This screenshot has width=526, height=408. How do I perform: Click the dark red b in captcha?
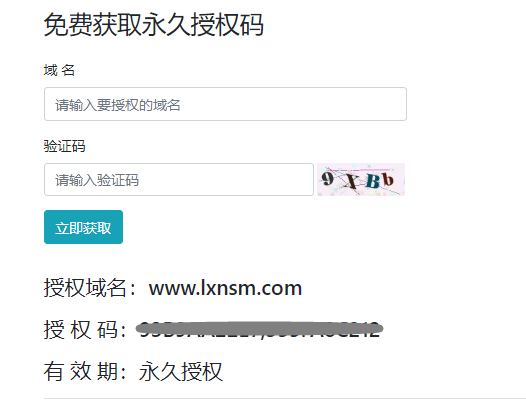coord(388,180)
